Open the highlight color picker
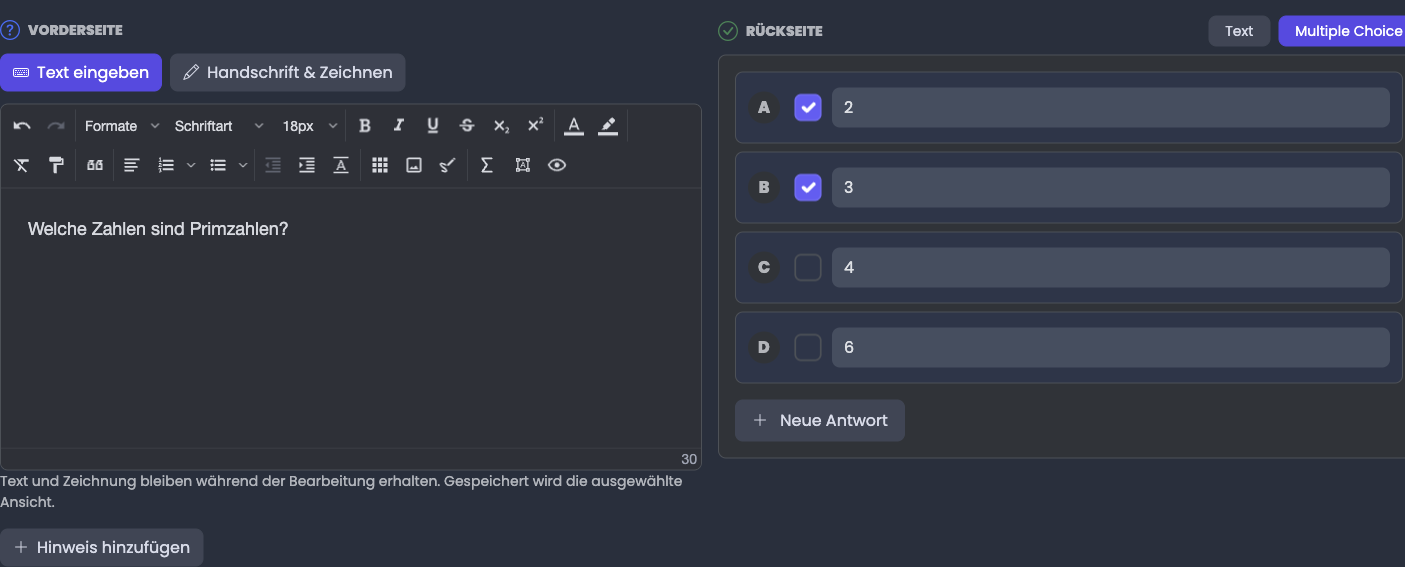The image size is (1405, 567). click(x=608, y=126)
